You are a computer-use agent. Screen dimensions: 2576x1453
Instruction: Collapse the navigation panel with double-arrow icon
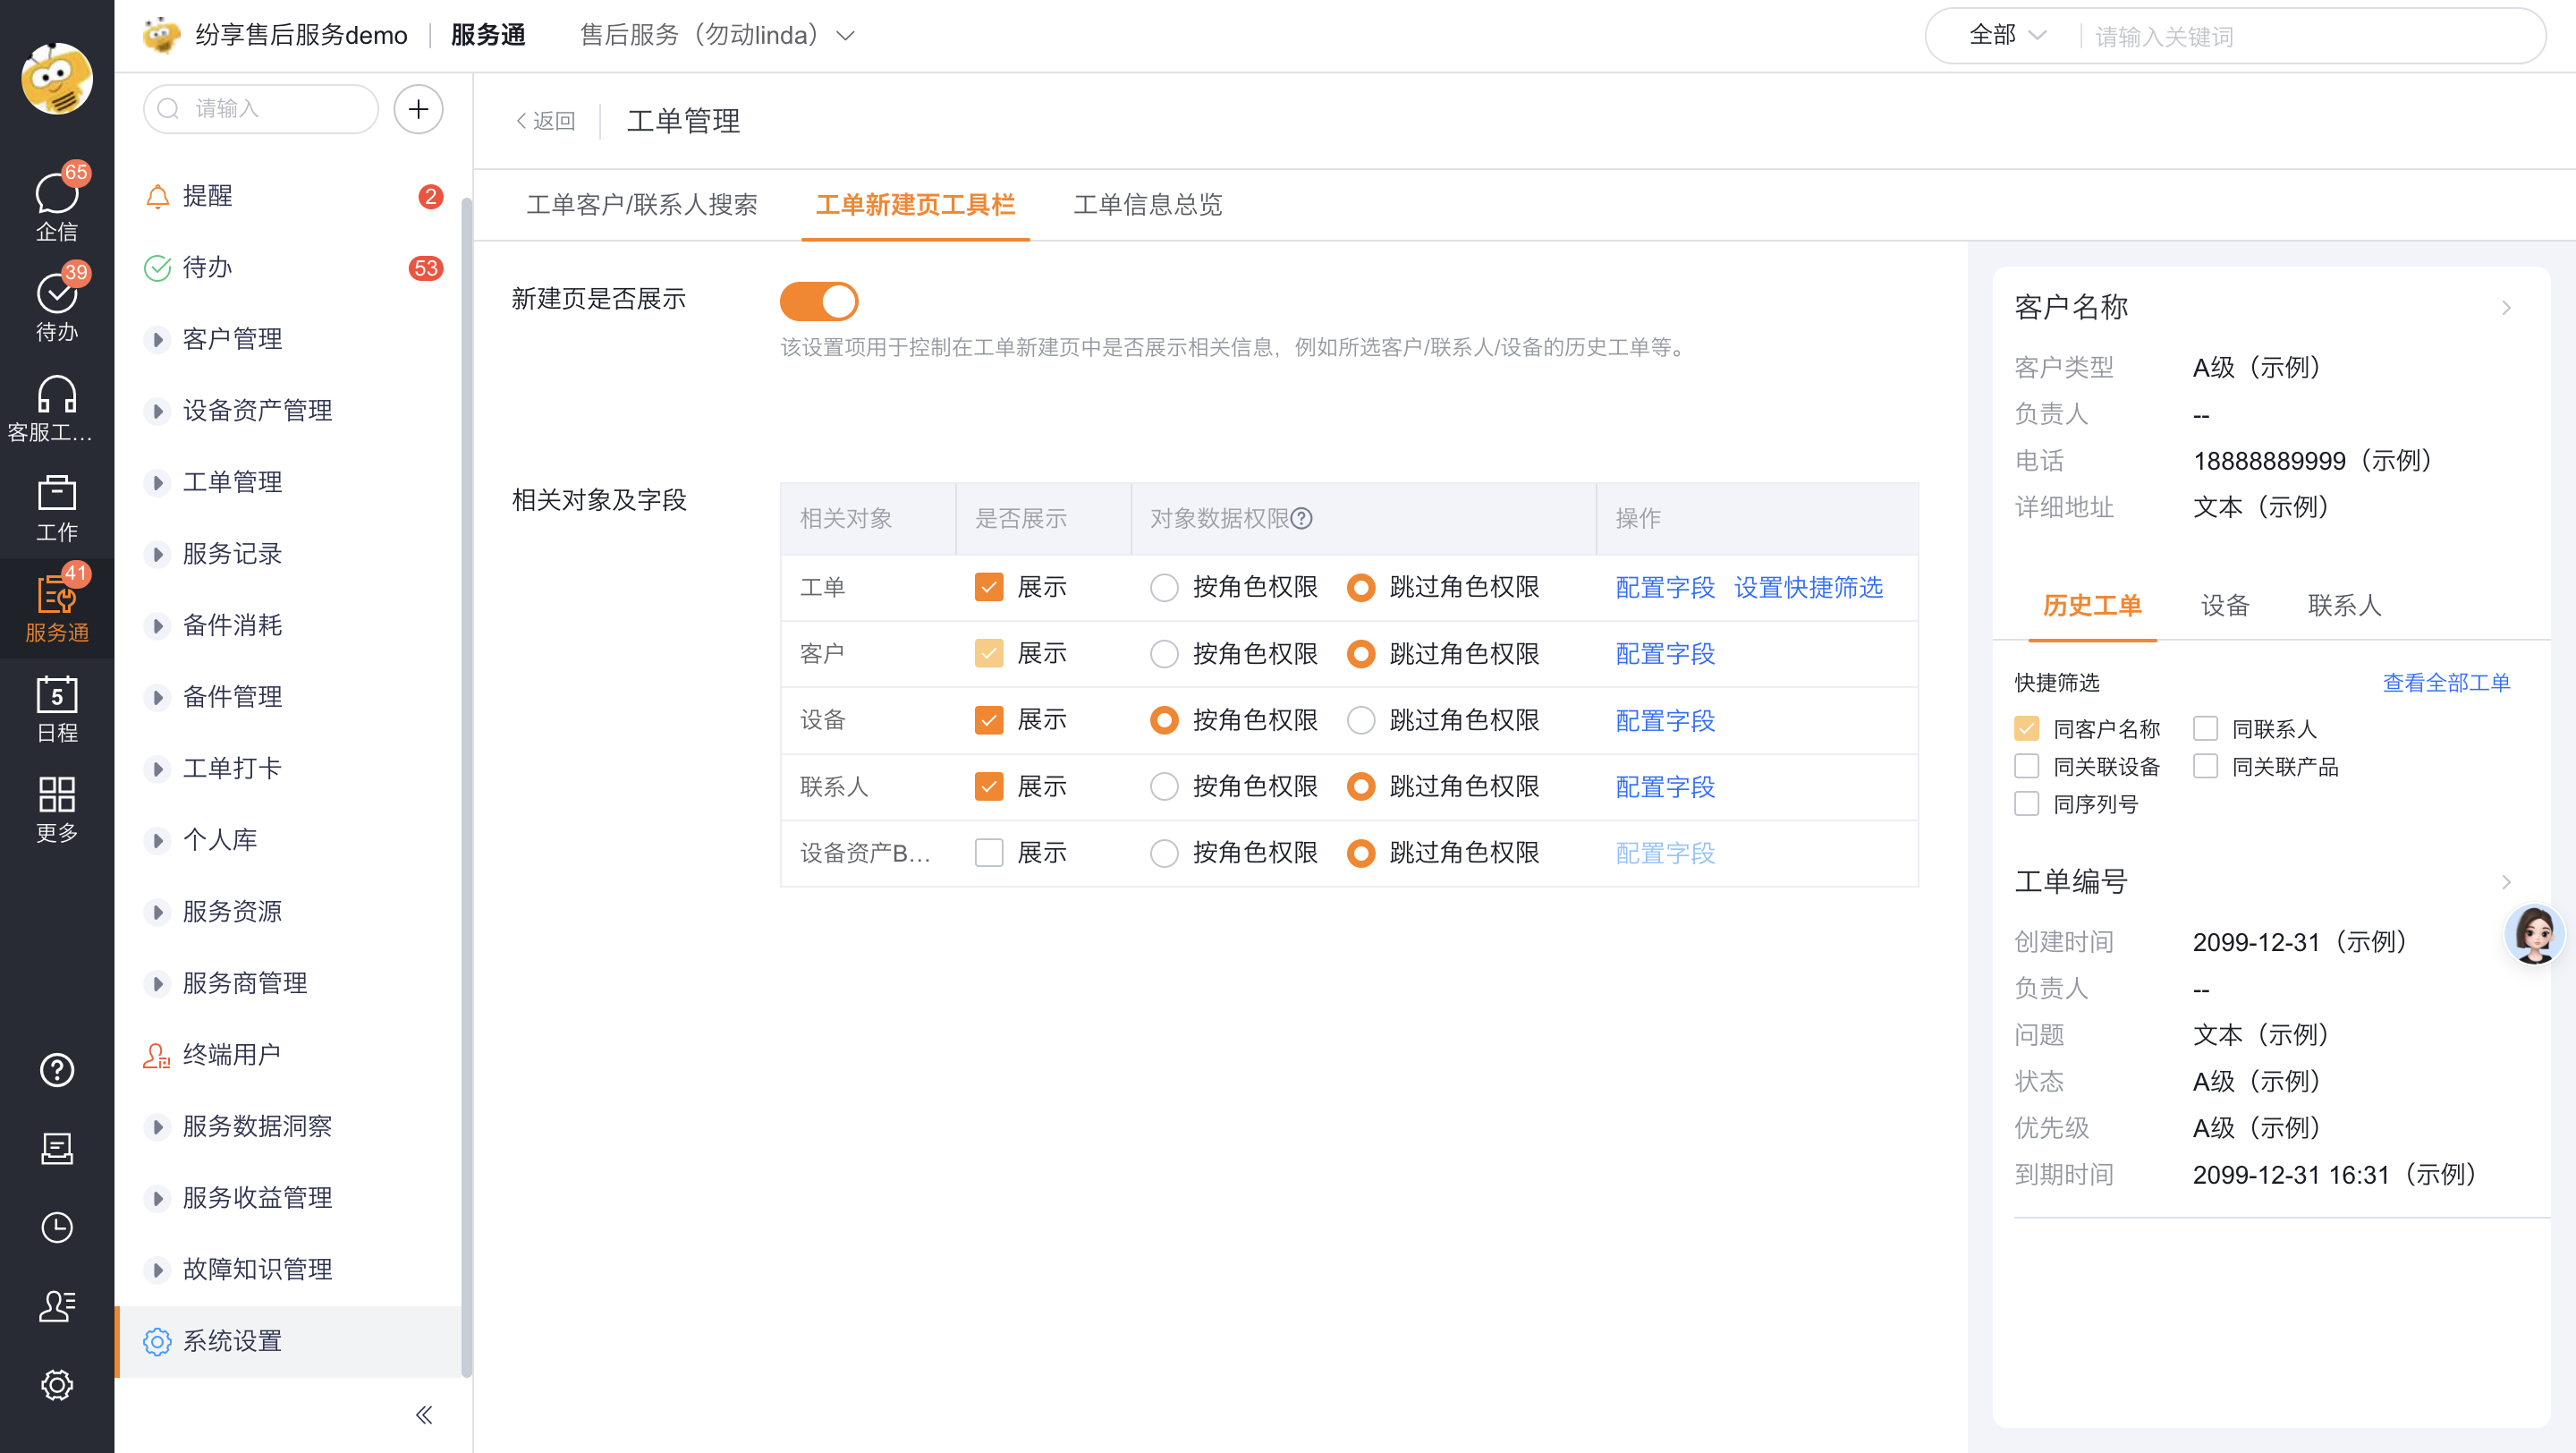[x=424, y=1414]
